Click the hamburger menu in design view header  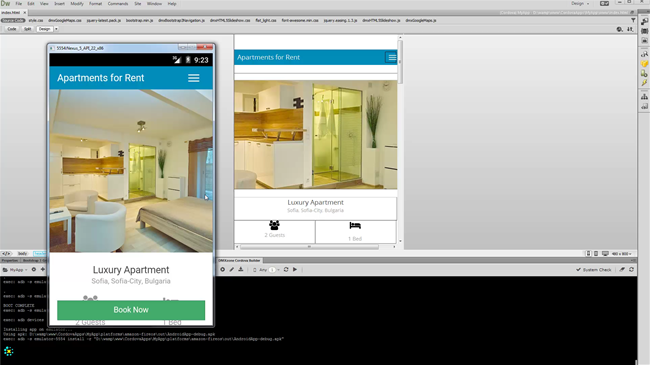point(391,58)
